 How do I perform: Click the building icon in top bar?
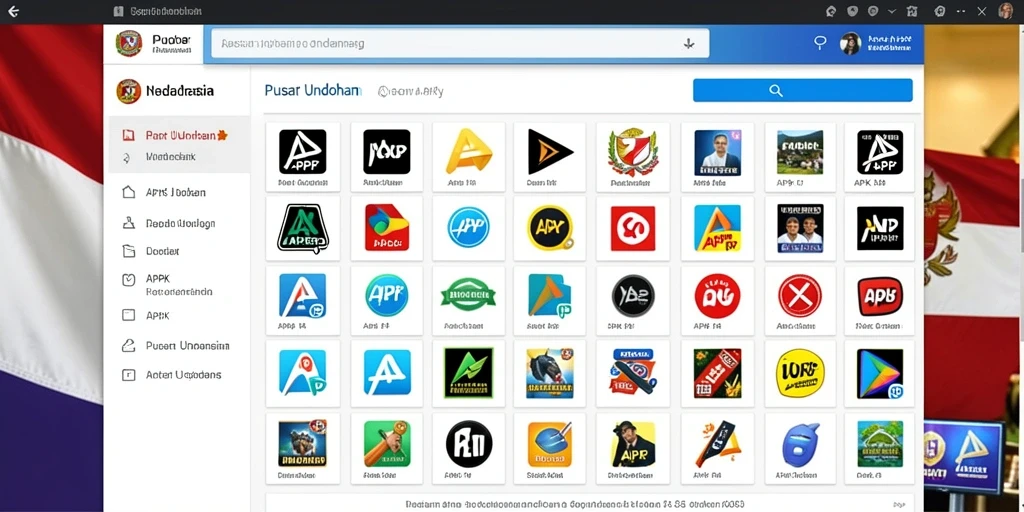click(x=912, y=11)
